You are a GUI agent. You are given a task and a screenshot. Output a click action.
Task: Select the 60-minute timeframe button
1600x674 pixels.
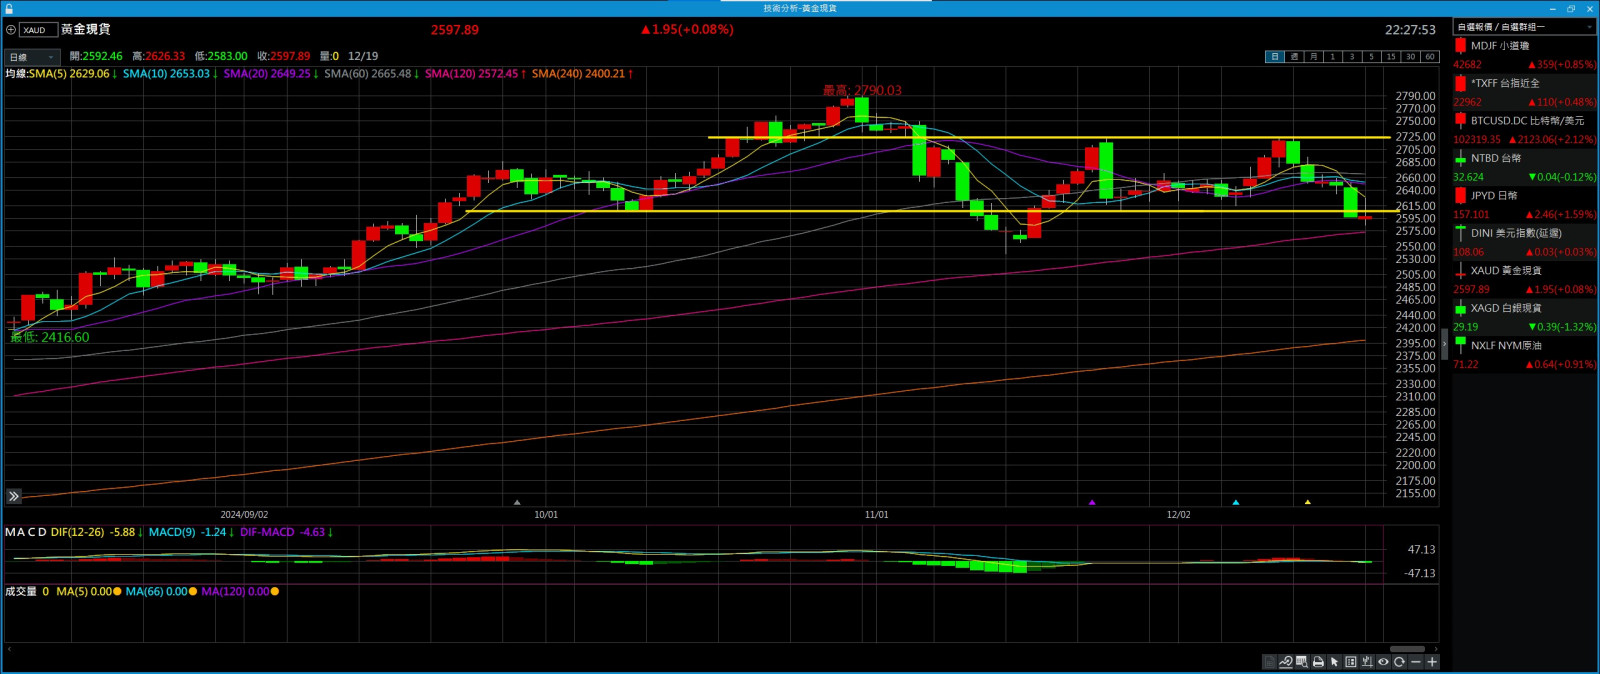click(1429, 57)
